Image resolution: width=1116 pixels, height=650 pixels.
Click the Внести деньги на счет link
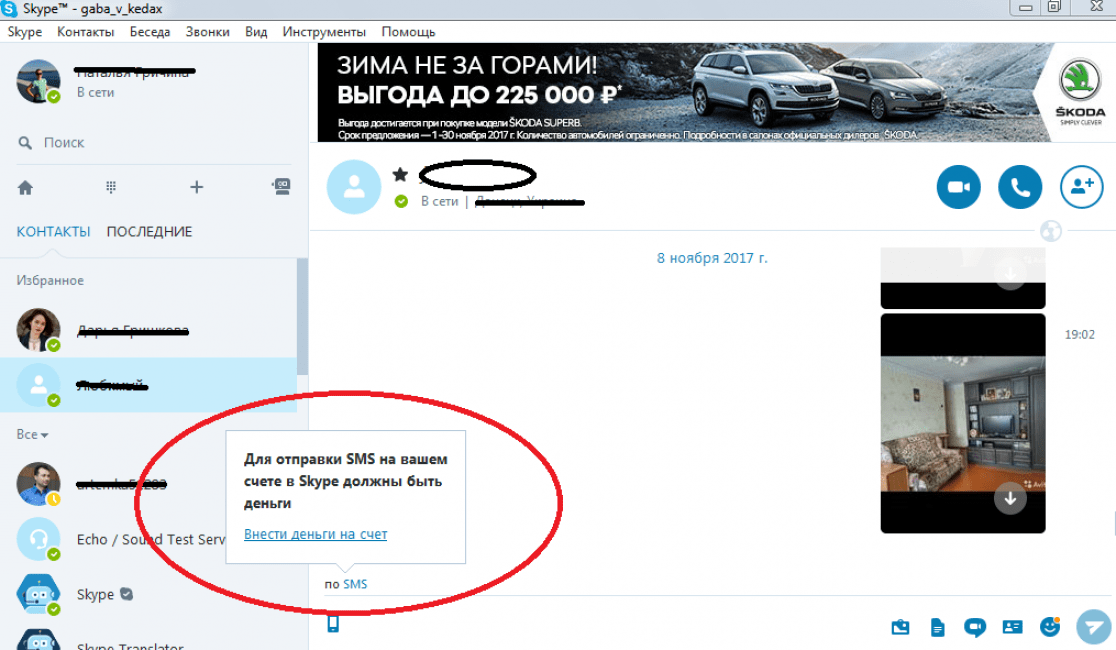[x=315, y=534]
